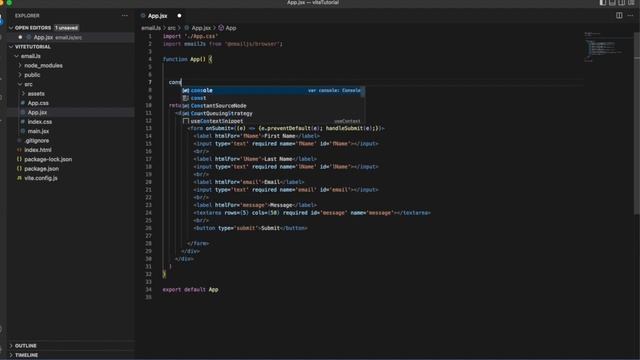Collapse the OPEN EDITORS section
Viewport: 640px width, 360px height.
[11, 28]
